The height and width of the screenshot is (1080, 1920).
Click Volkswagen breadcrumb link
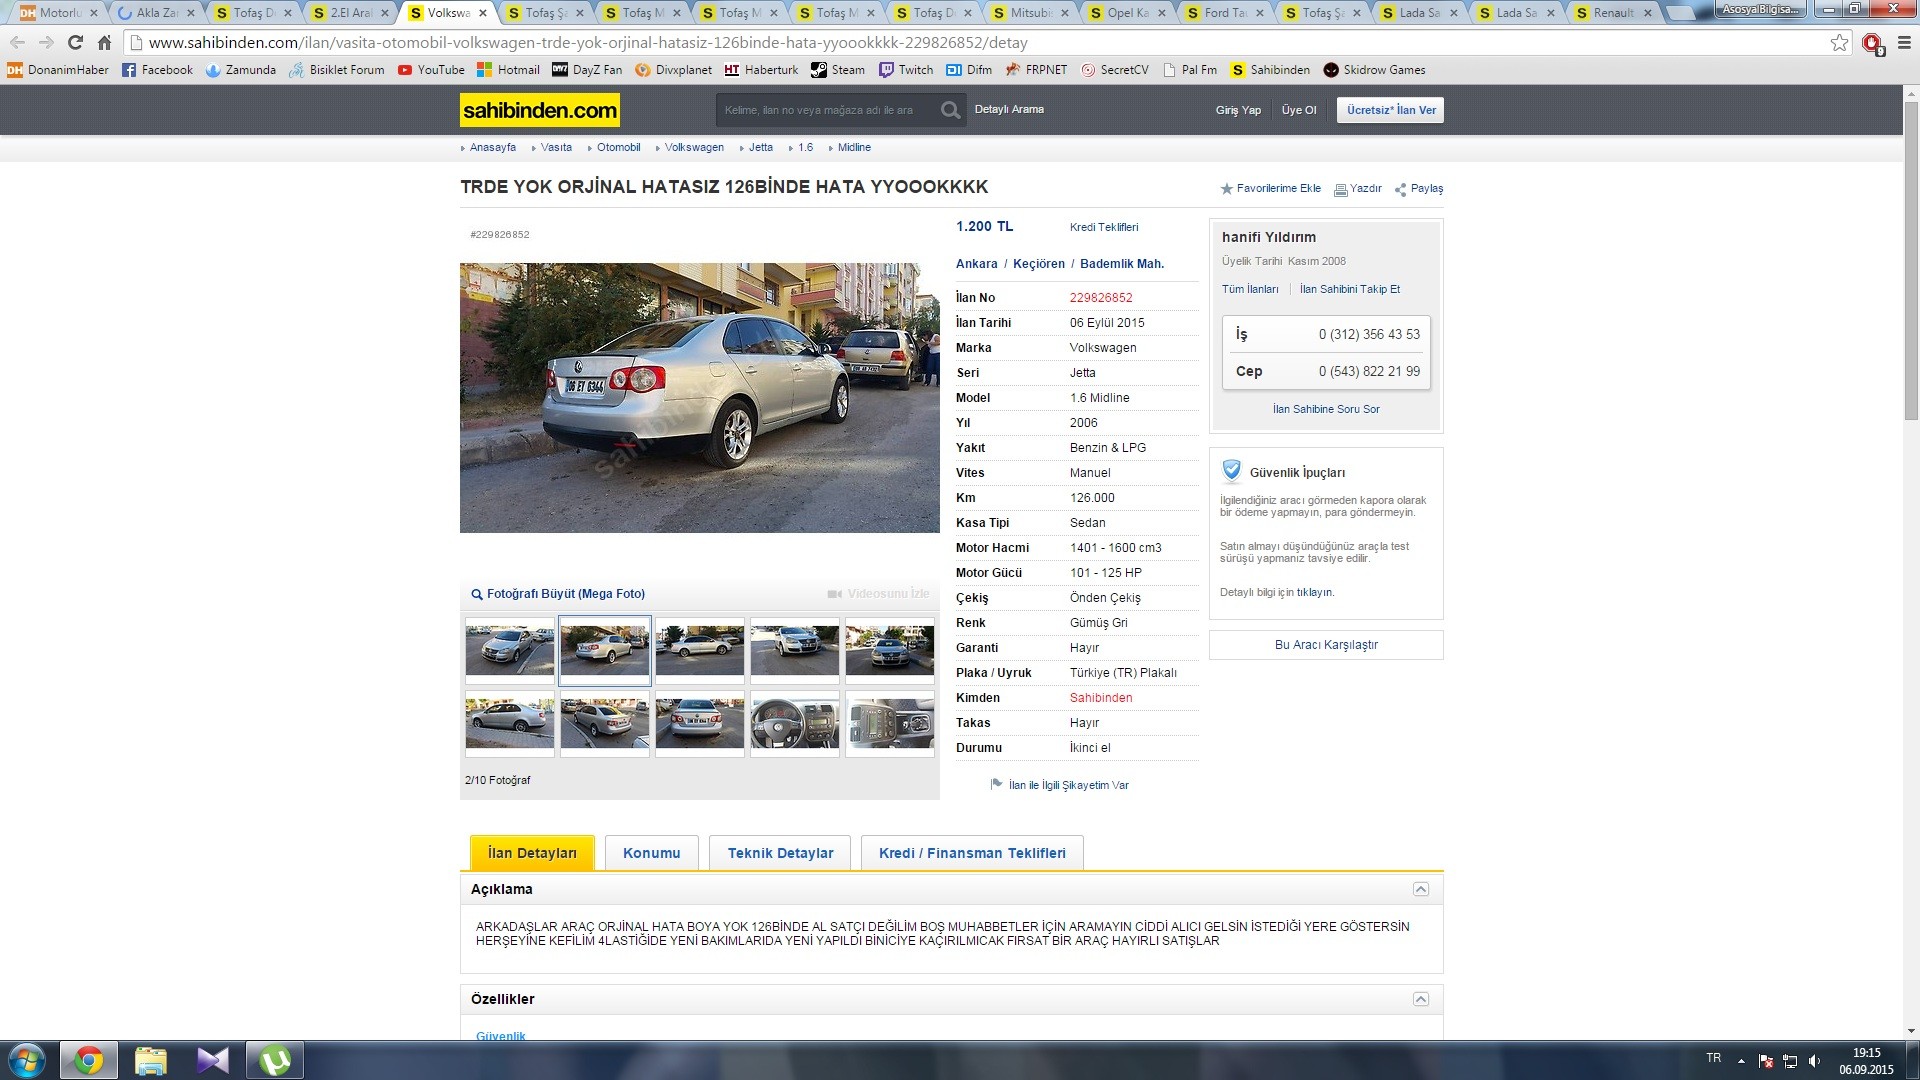[694, 147]
